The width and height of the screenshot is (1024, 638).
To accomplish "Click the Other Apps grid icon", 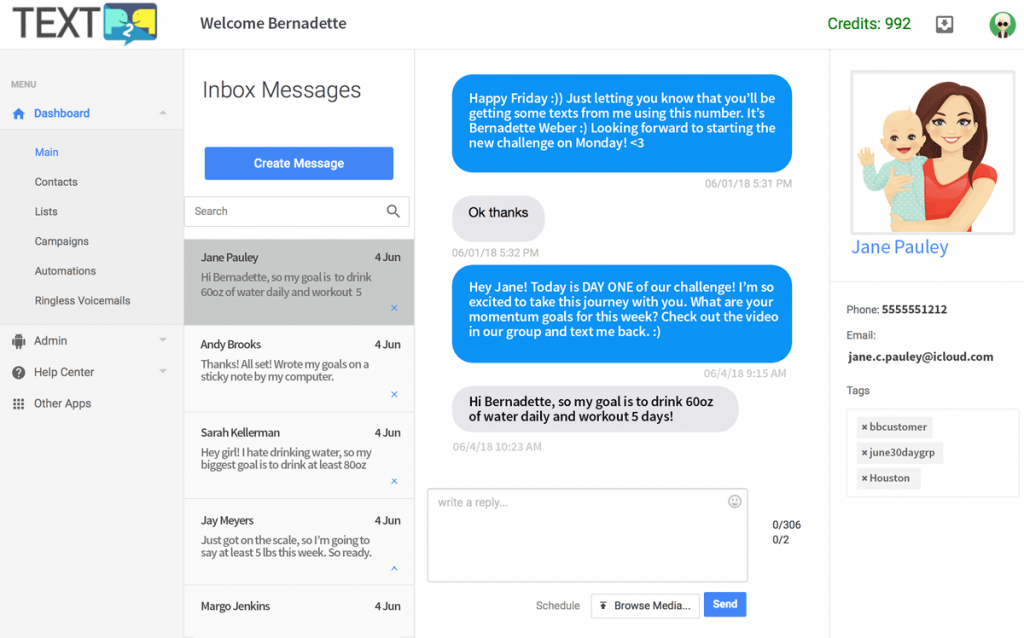I will (x=18, y=404).
